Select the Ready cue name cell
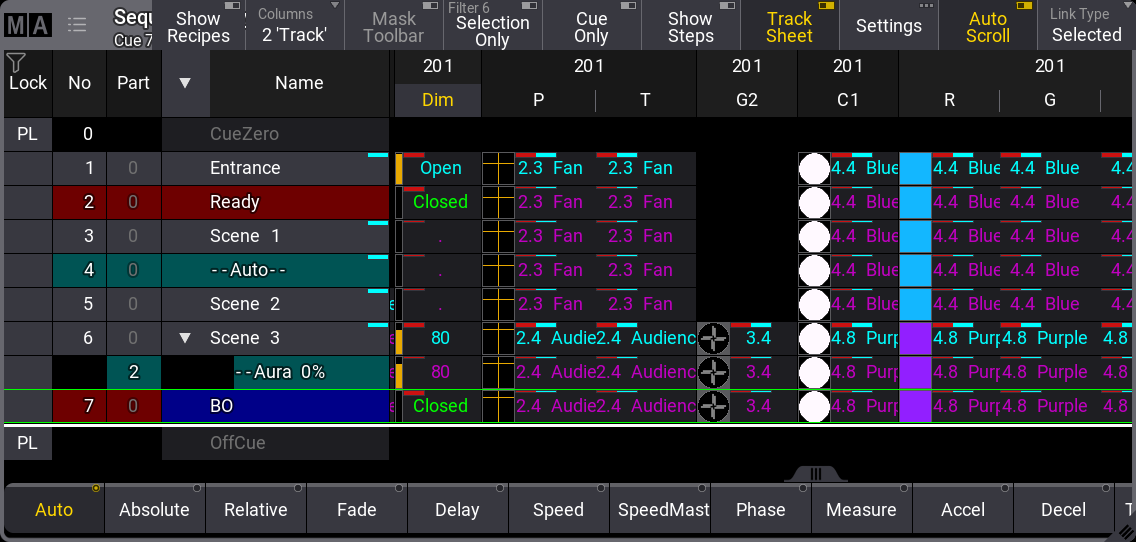 [x=275, y=202]
